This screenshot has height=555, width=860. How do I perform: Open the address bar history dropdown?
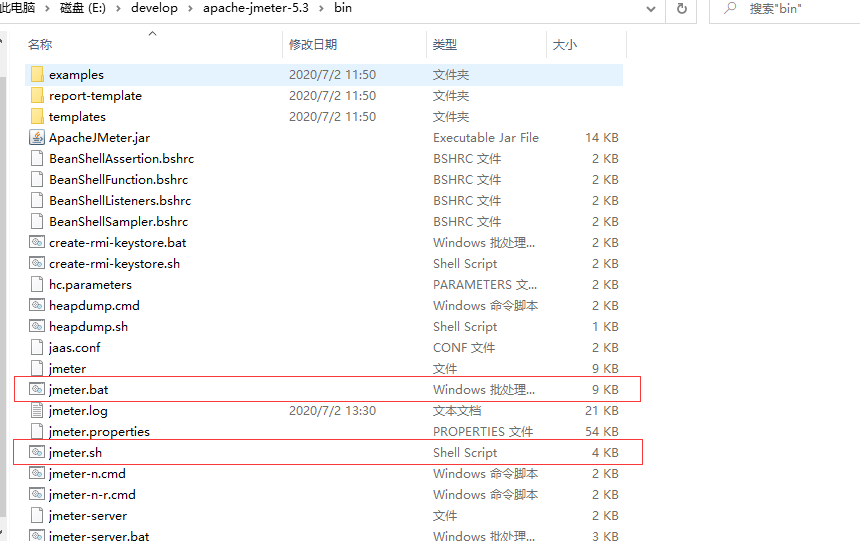tap(651, 9)
